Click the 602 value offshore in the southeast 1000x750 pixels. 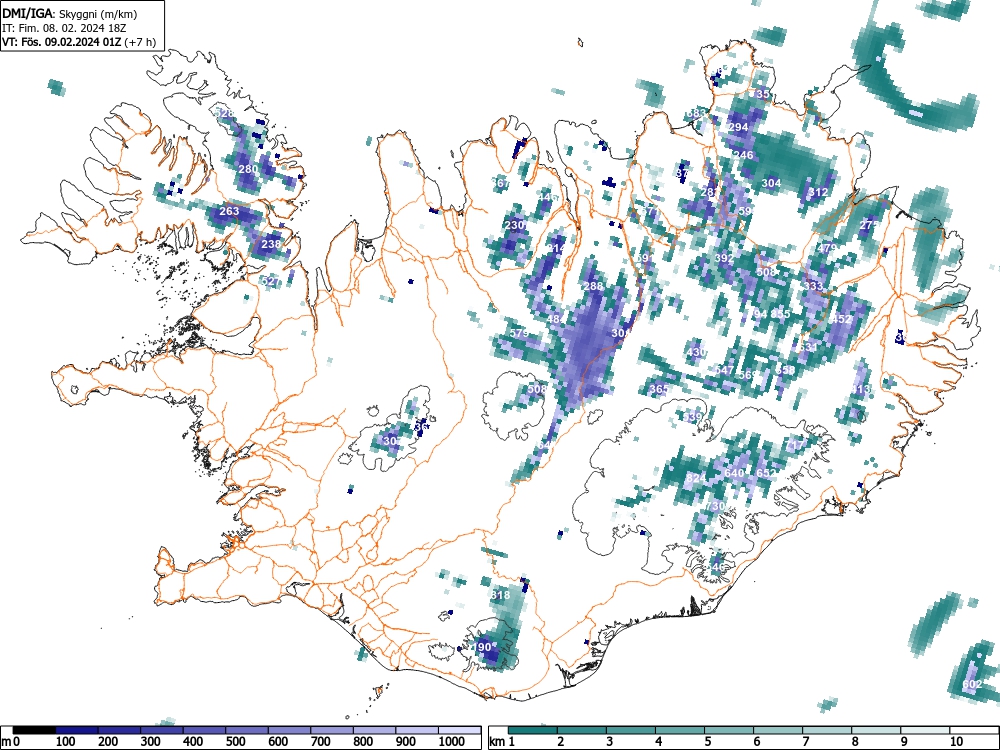972,684
